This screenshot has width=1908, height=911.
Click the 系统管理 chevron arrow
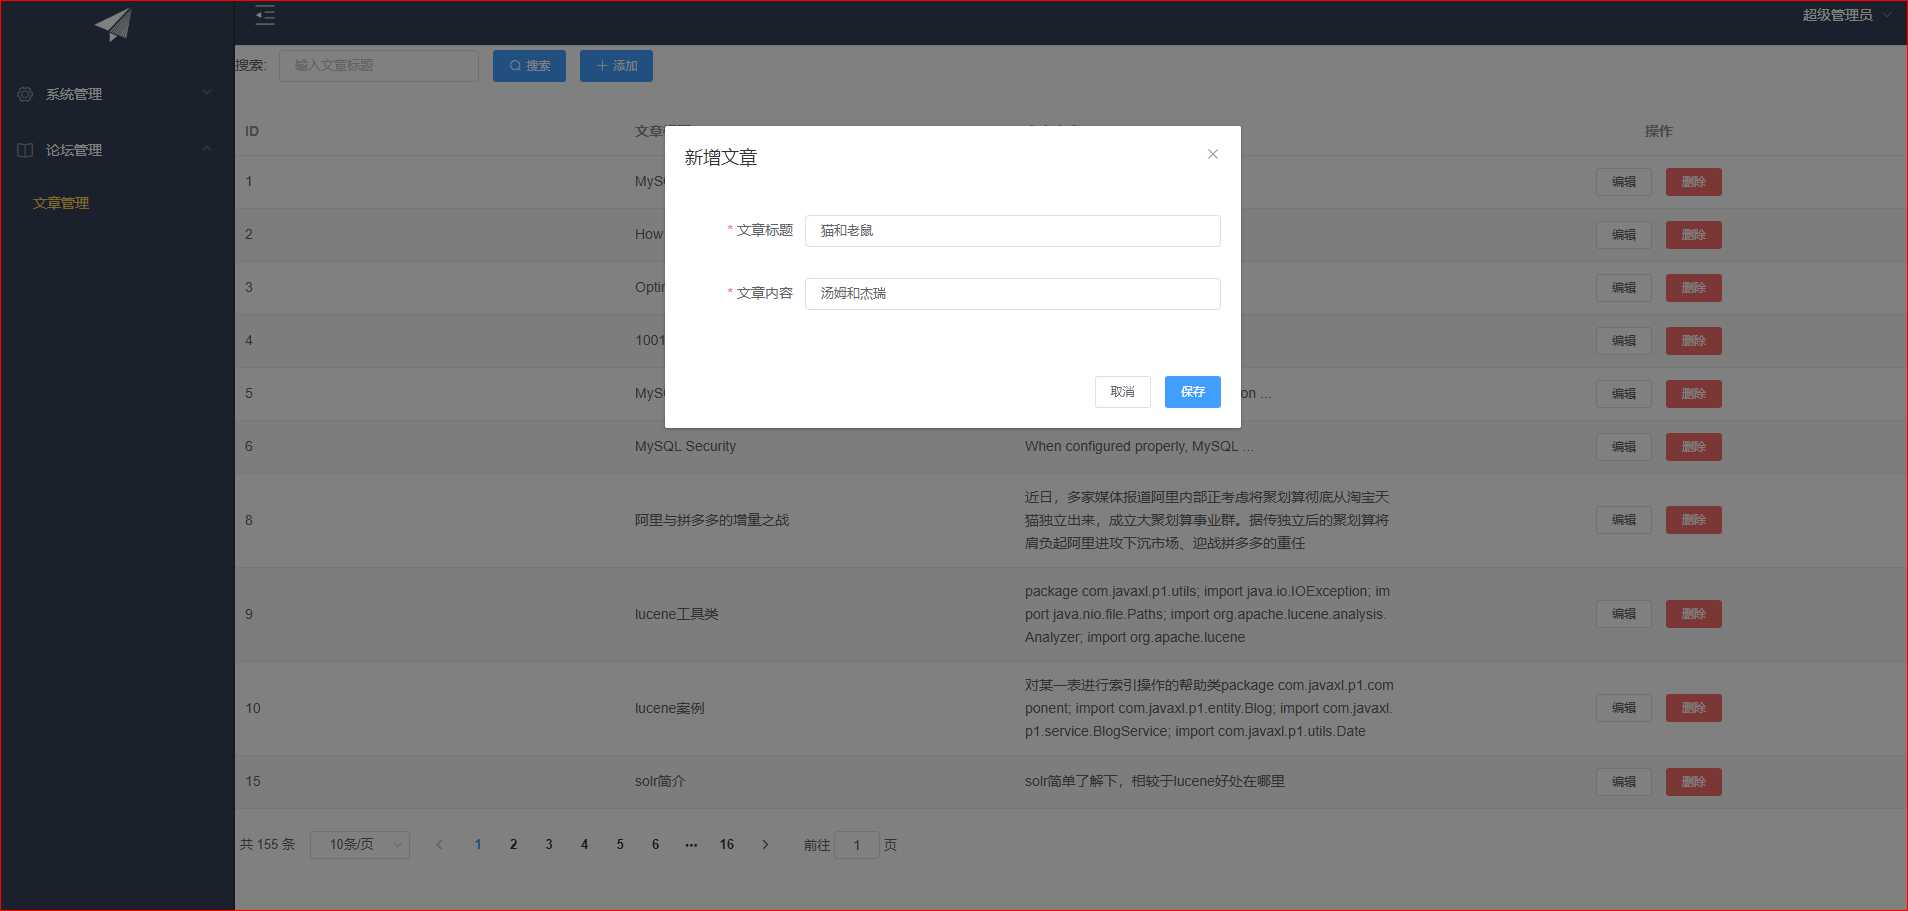tap(207, 93)
